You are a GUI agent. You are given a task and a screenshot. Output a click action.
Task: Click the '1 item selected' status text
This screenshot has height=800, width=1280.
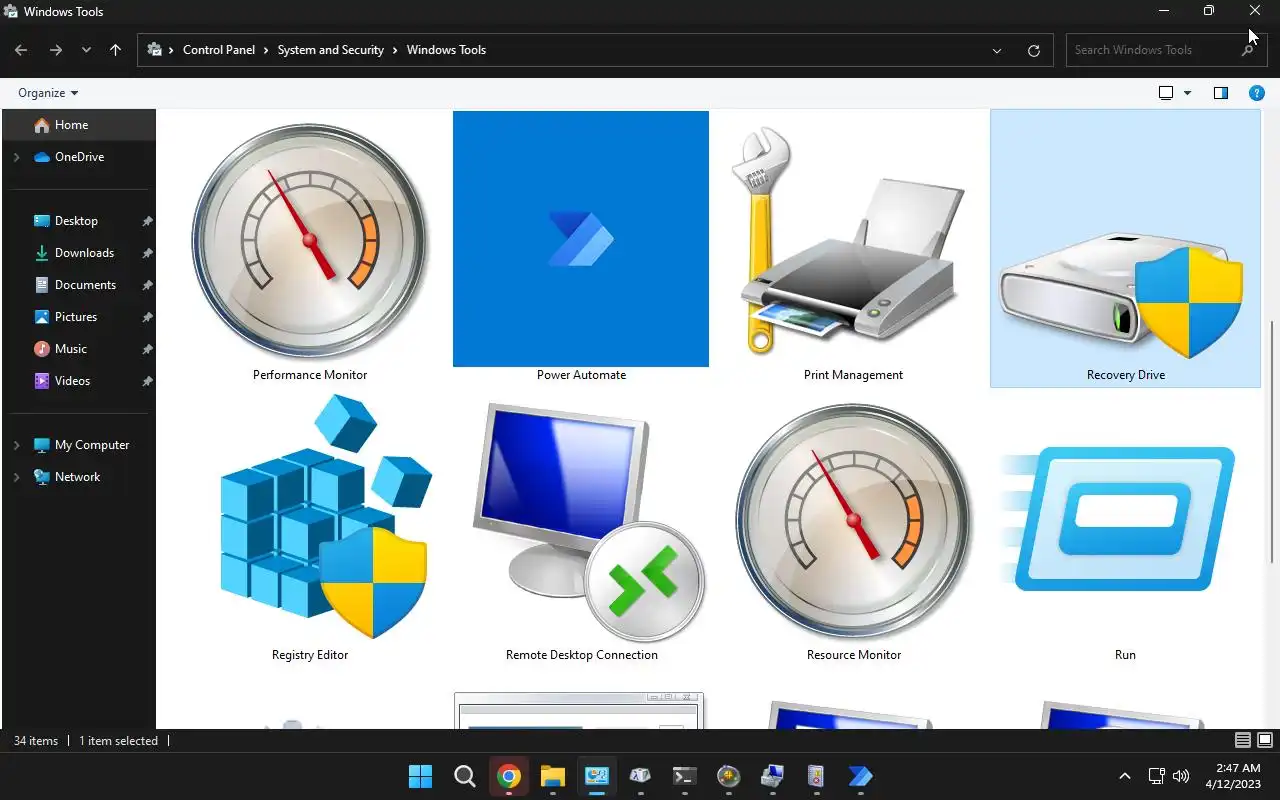click(x=118, y=741)
